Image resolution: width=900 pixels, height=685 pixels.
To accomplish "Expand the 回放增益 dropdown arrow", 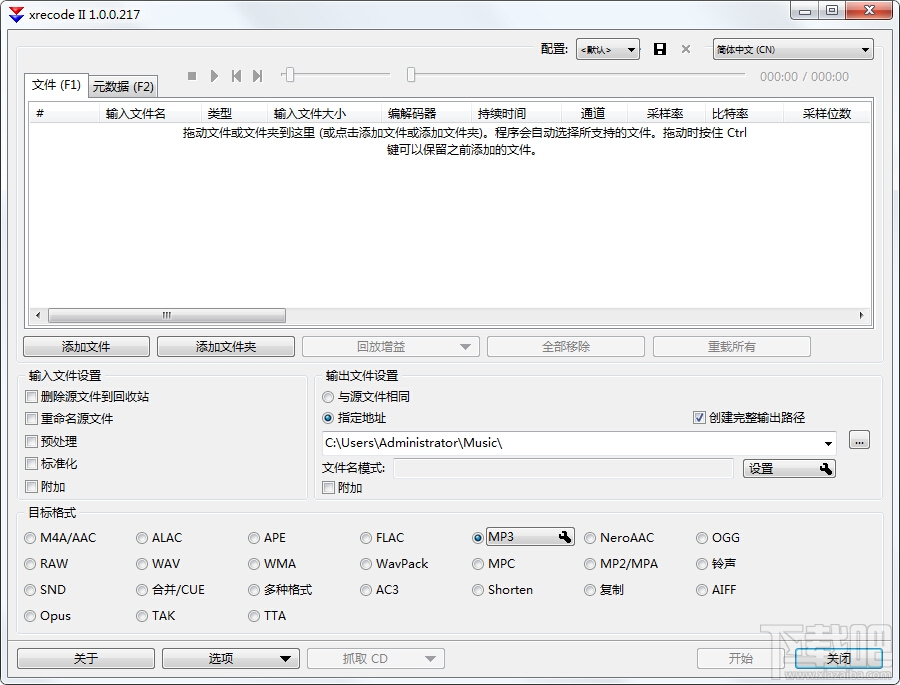I will 463,346.
